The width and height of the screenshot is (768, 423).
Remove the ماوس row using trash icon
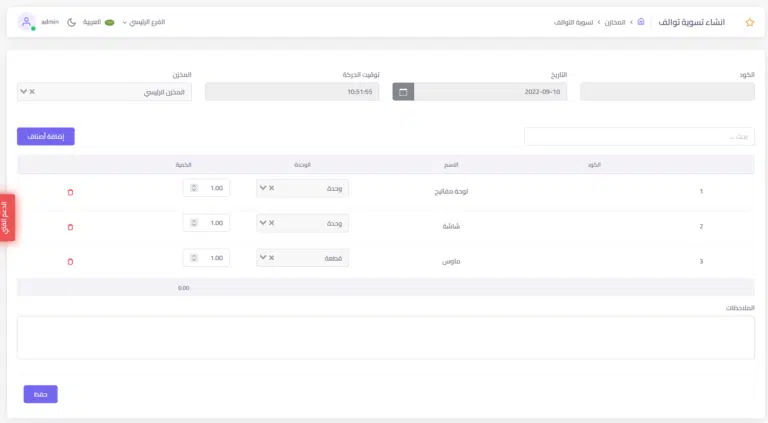70,262
